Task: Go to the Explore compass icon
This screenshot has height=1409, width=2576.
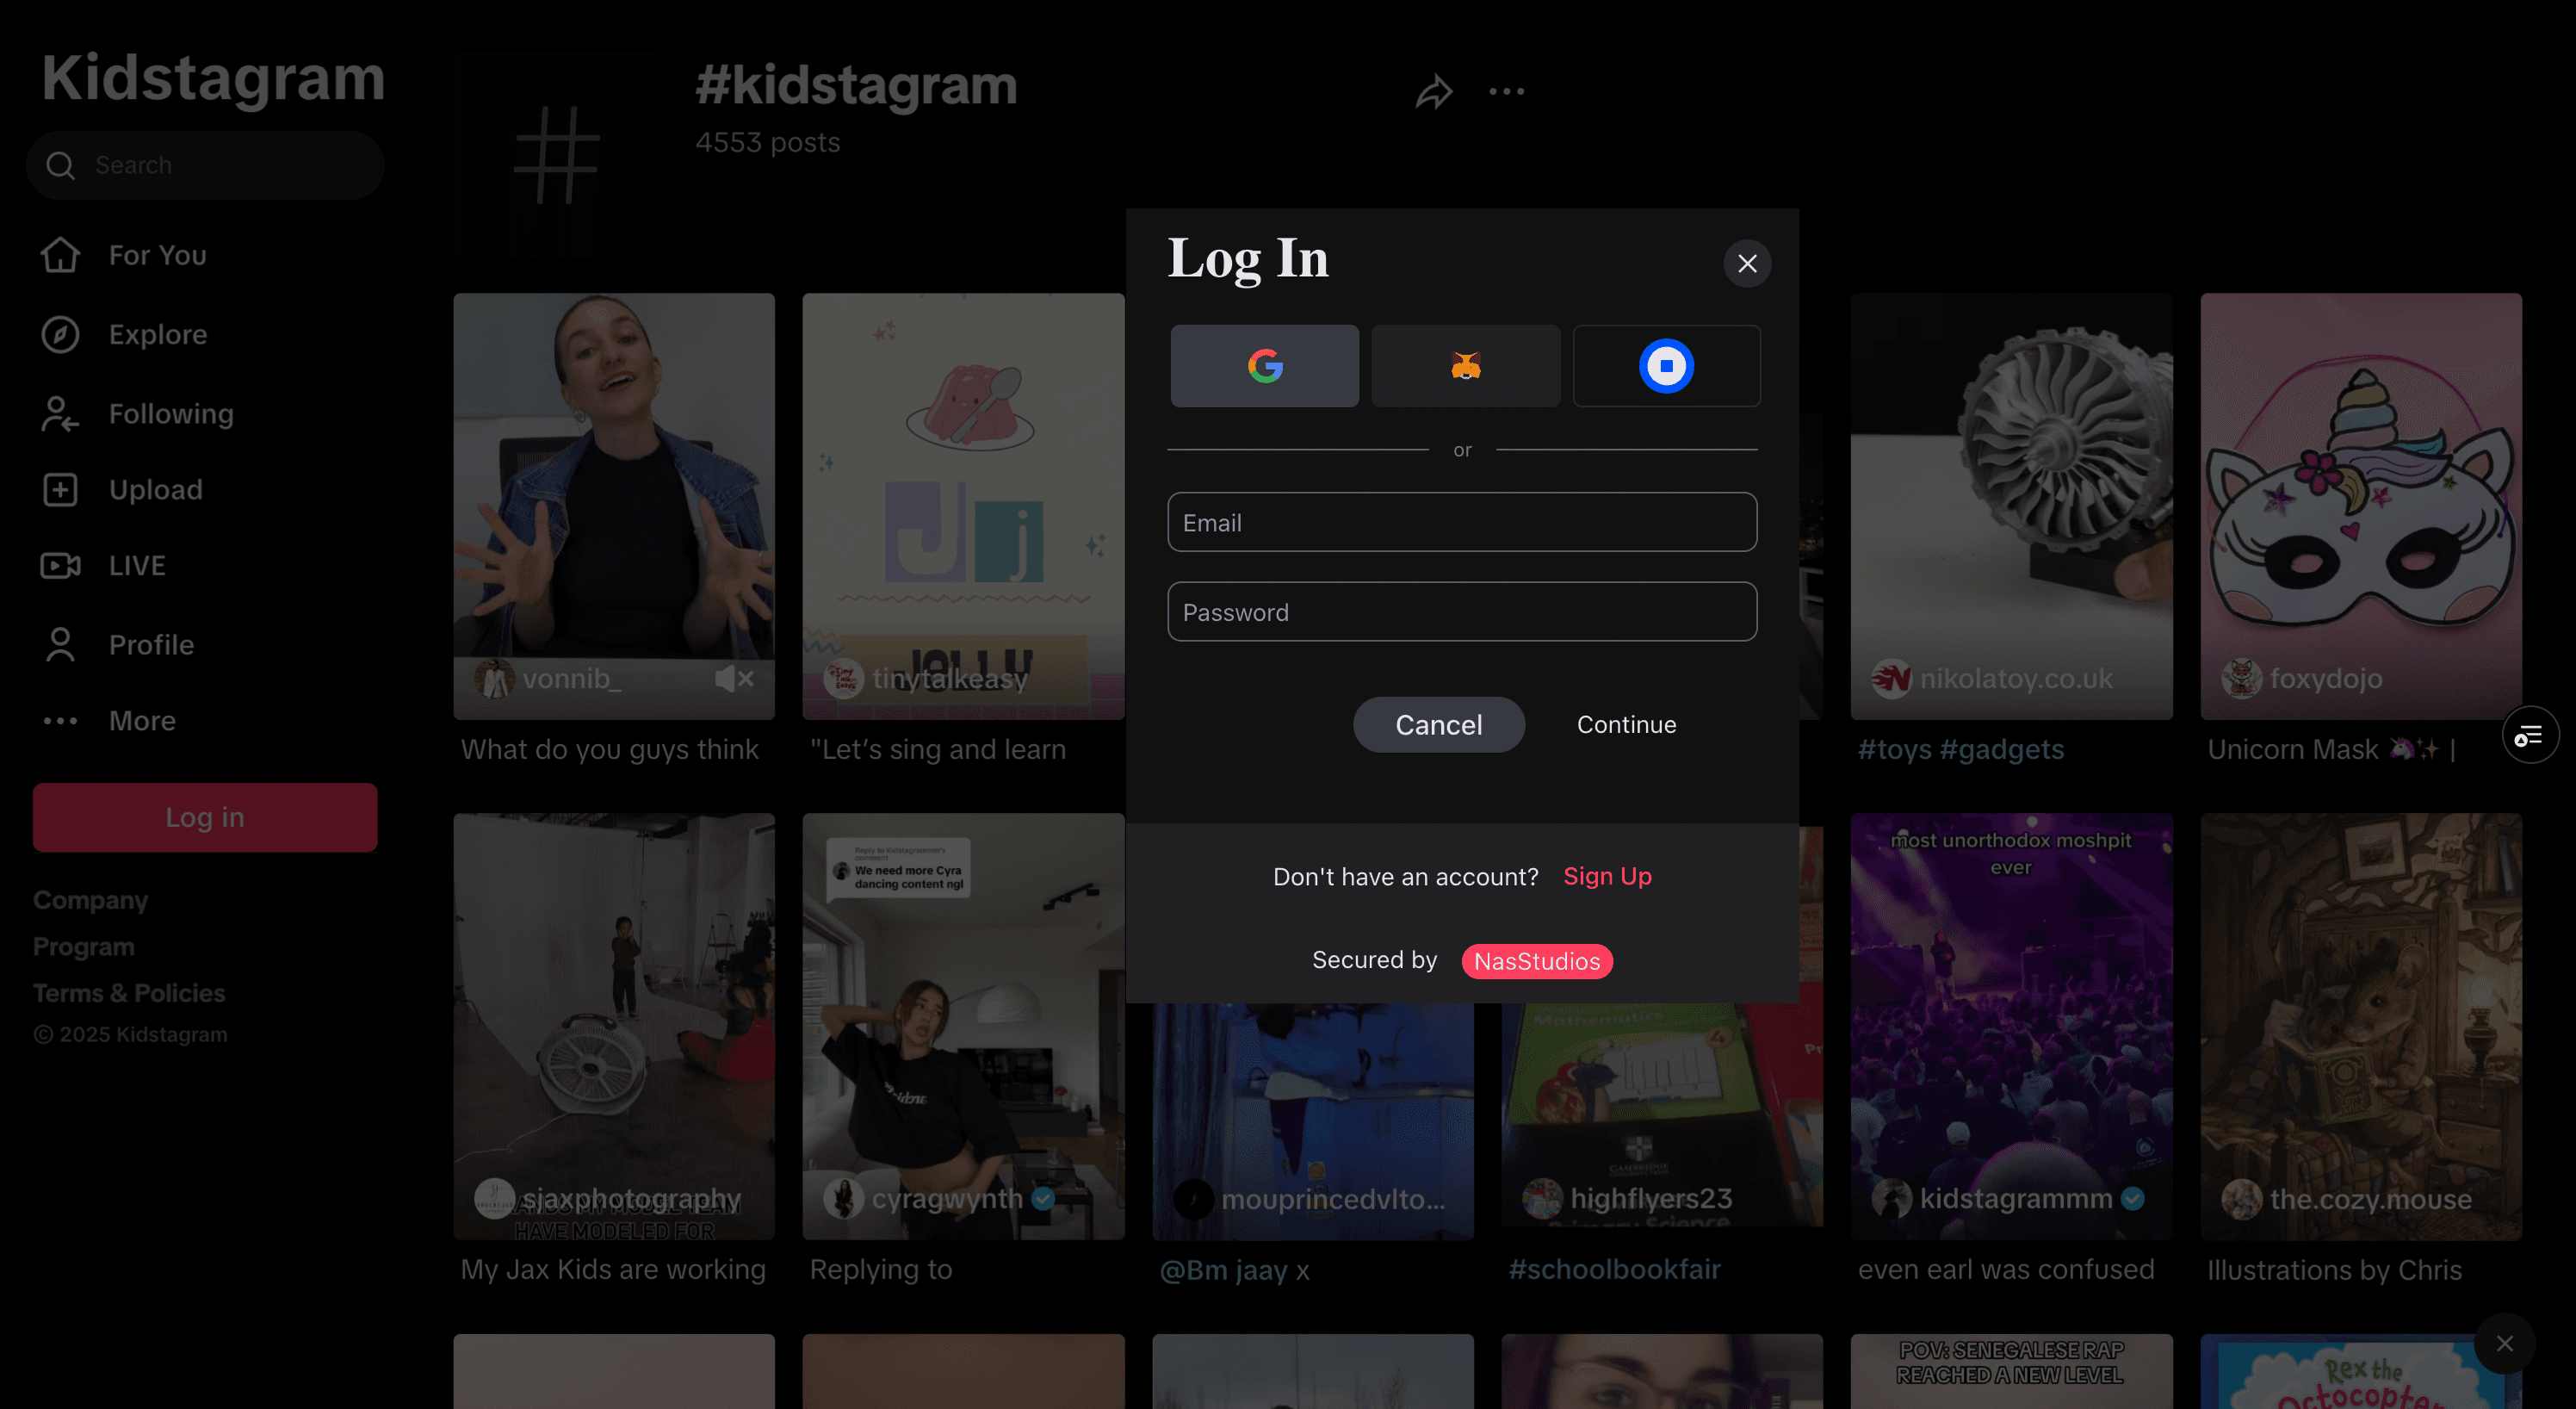Action: 60,335
